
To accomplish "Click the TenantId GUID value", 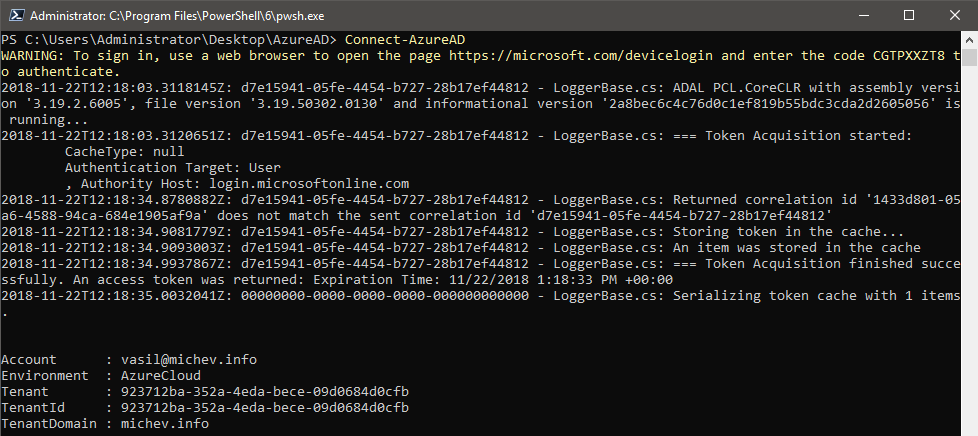I will click(265, 408).
